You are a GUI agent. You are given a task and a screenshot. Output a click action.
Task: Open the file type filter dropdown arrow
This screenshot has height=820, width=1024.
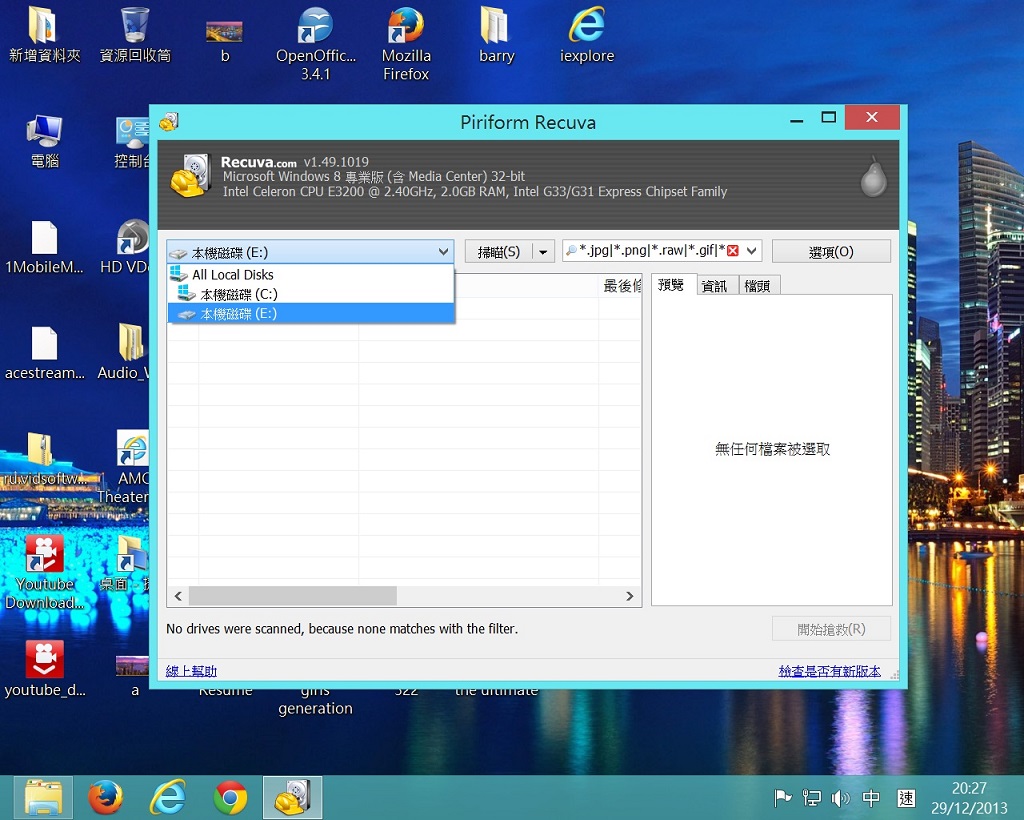click(x=752, y=251)
